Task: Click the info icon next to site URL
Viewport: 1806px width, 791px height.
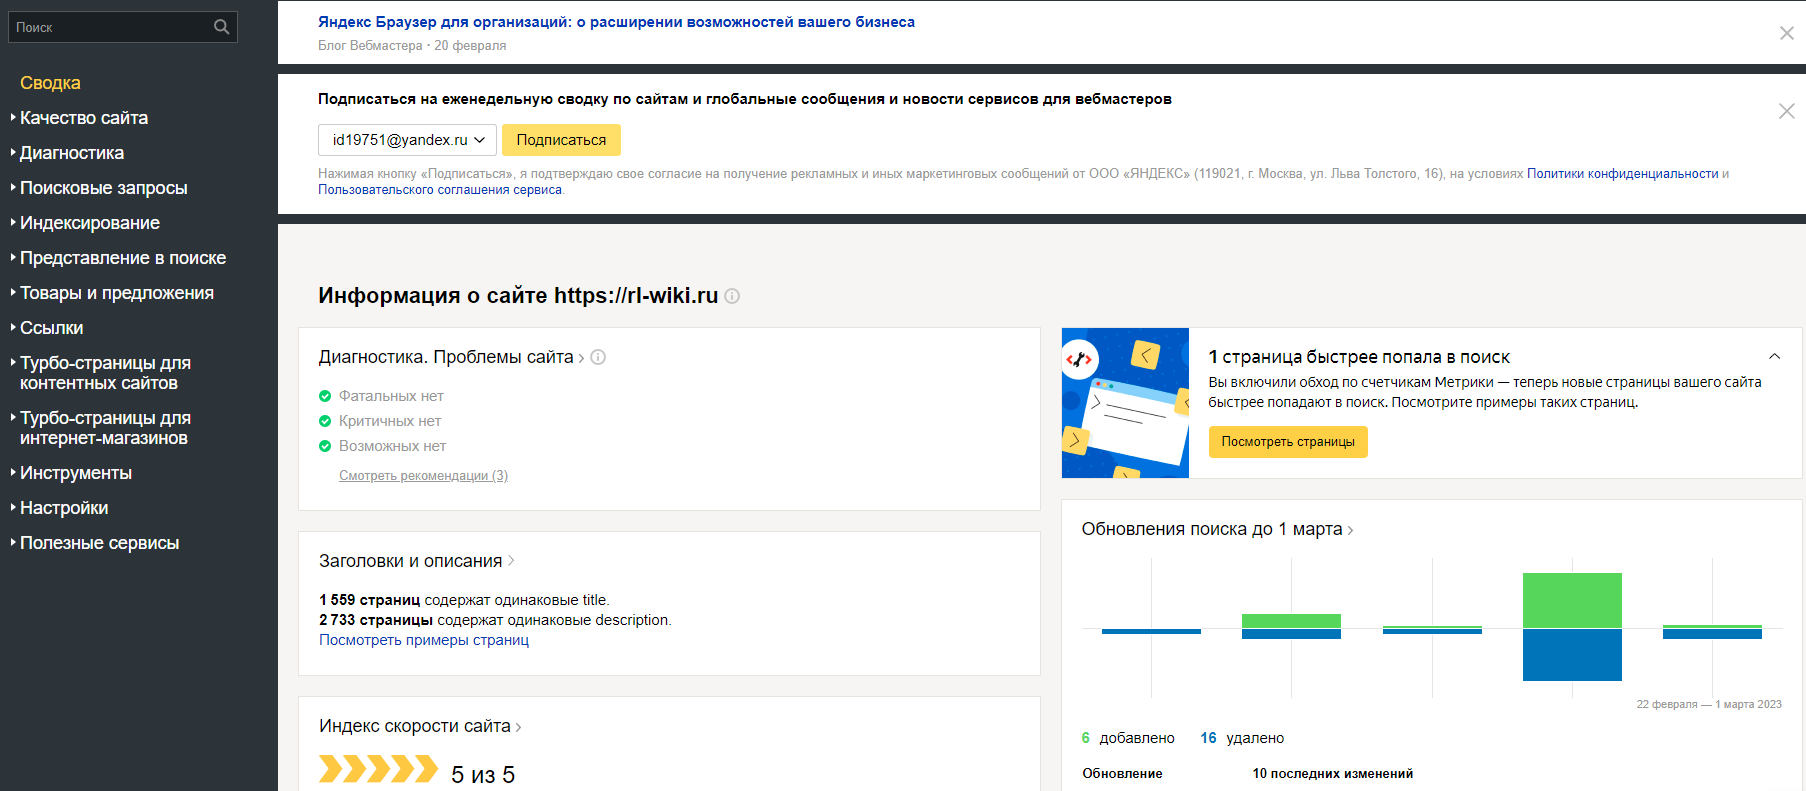Action: (x=732, y=296)
